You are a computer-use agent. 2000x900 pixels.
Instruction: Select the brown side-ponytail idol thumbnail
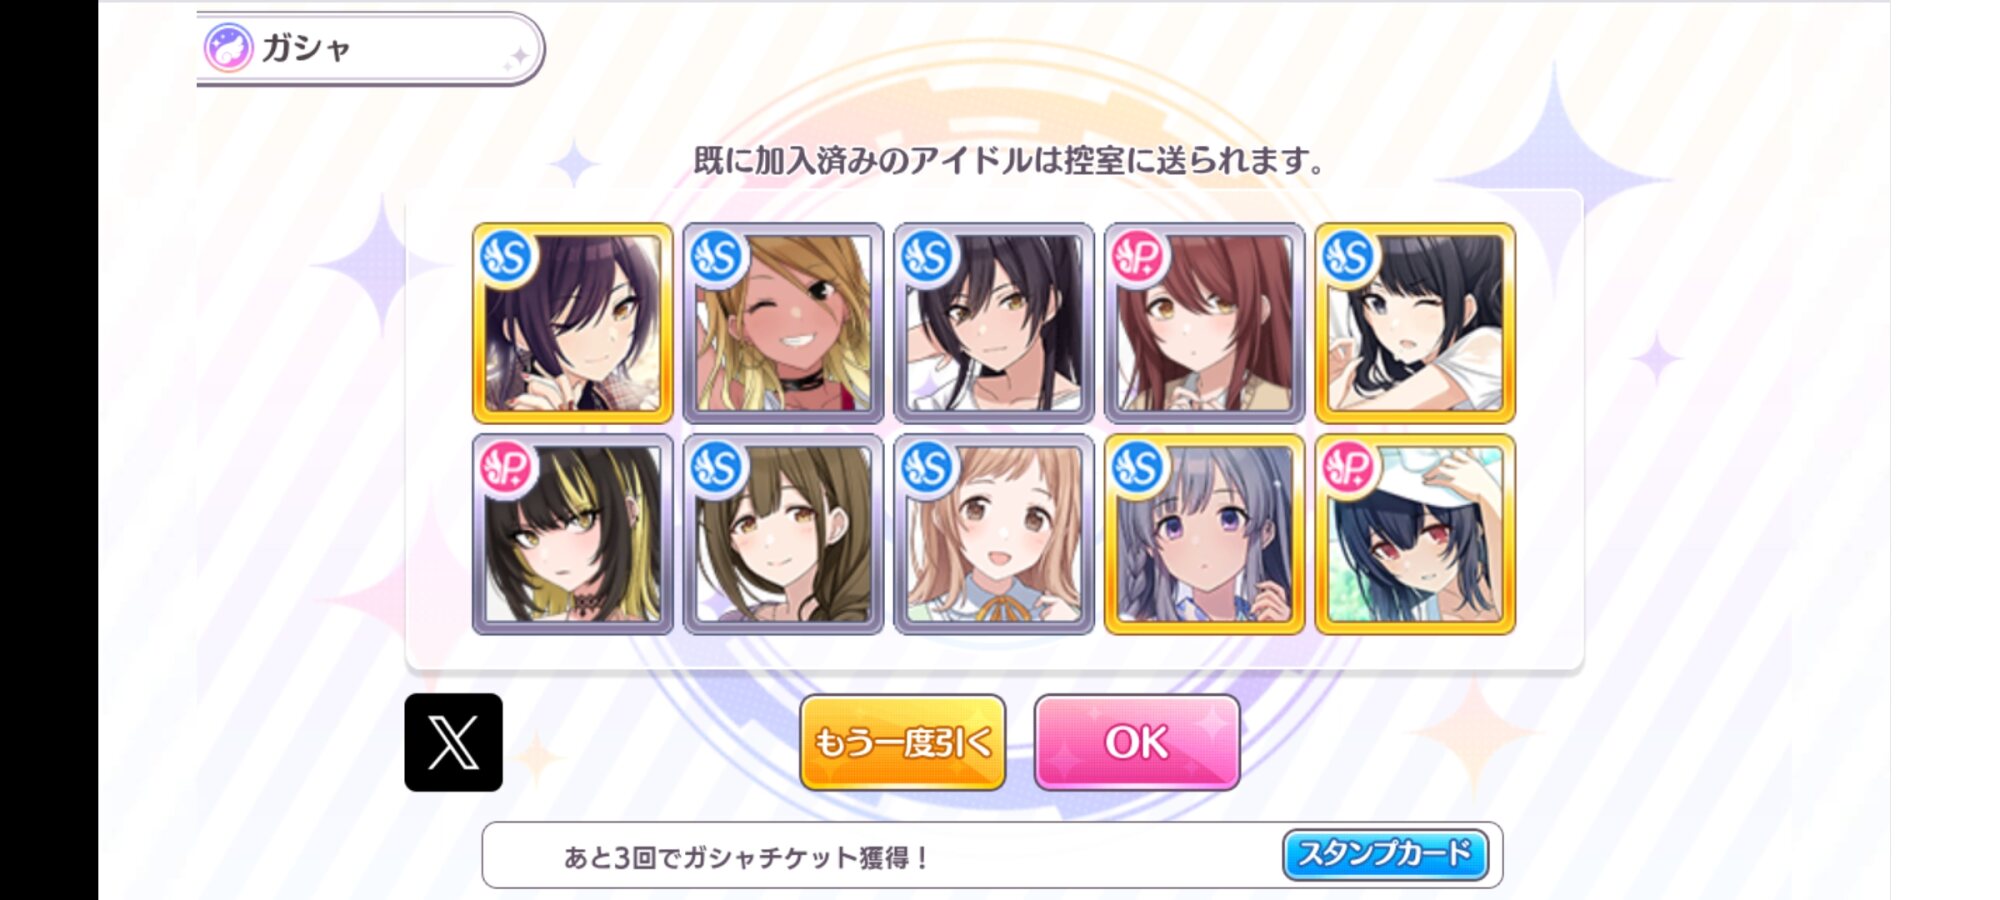(x=783, y=534)
